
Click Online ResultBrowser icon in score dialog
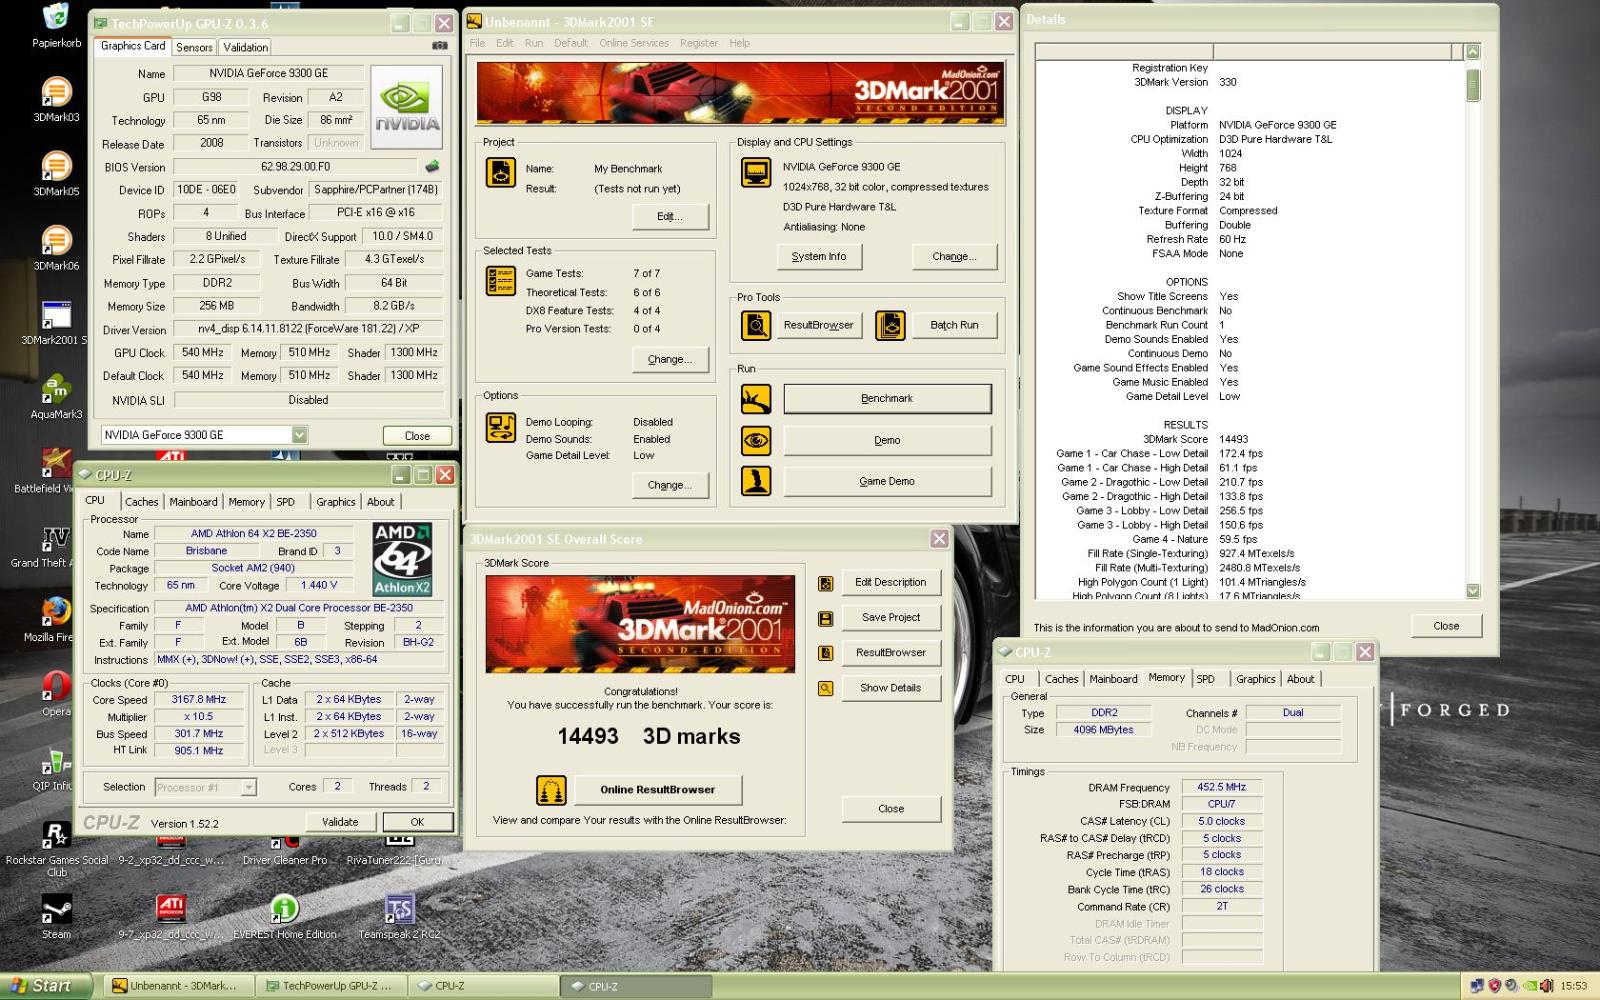[x=551, y=790]
